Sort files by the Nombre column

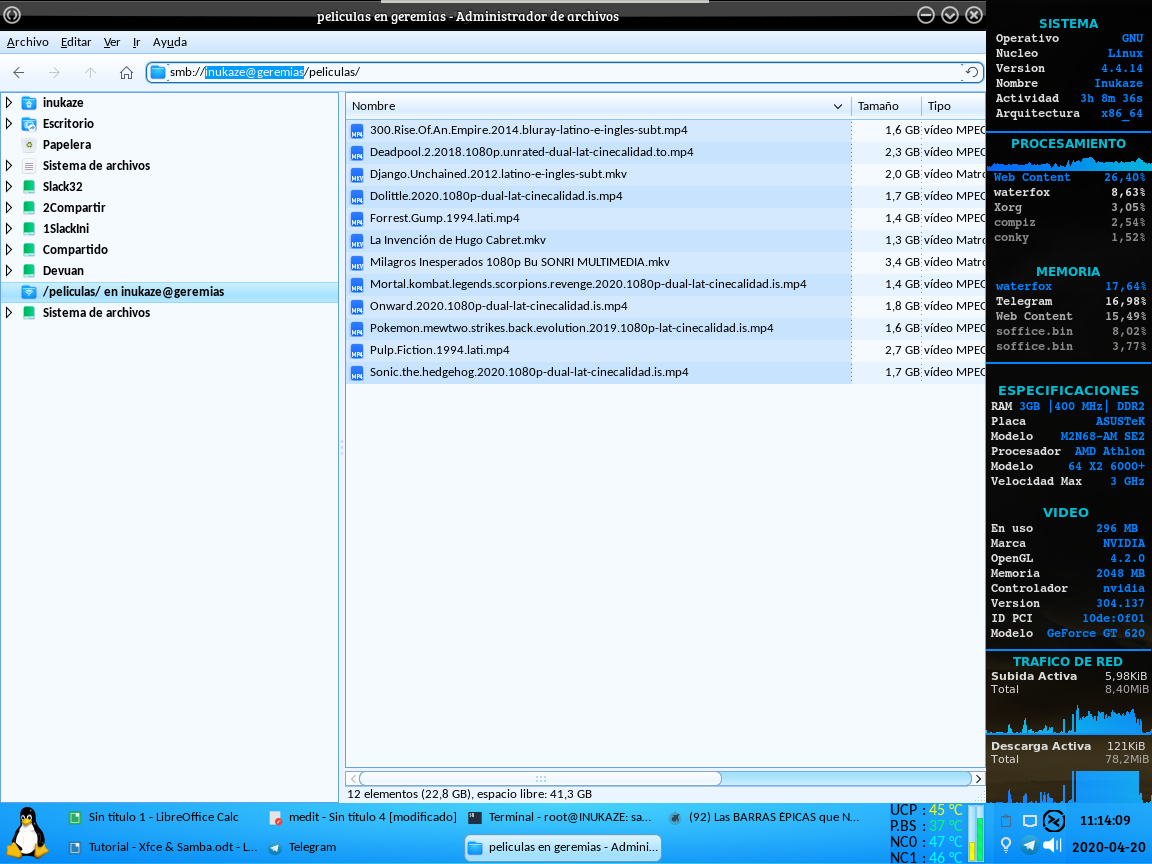click(598, 106)
